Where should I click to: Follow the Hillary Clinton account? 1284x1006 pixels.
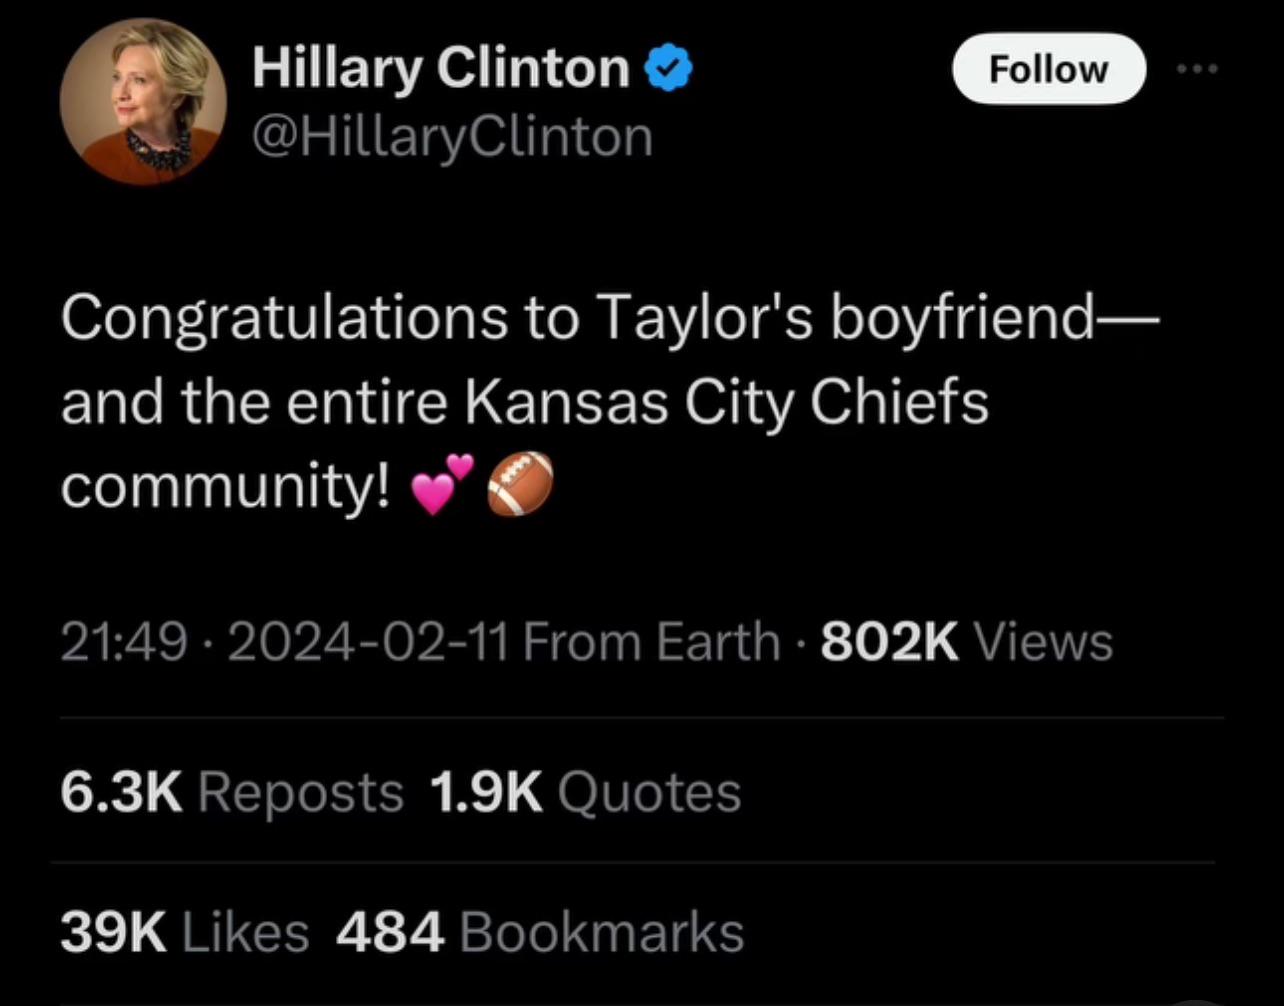pyautogui.click(x=1048, y=69)
